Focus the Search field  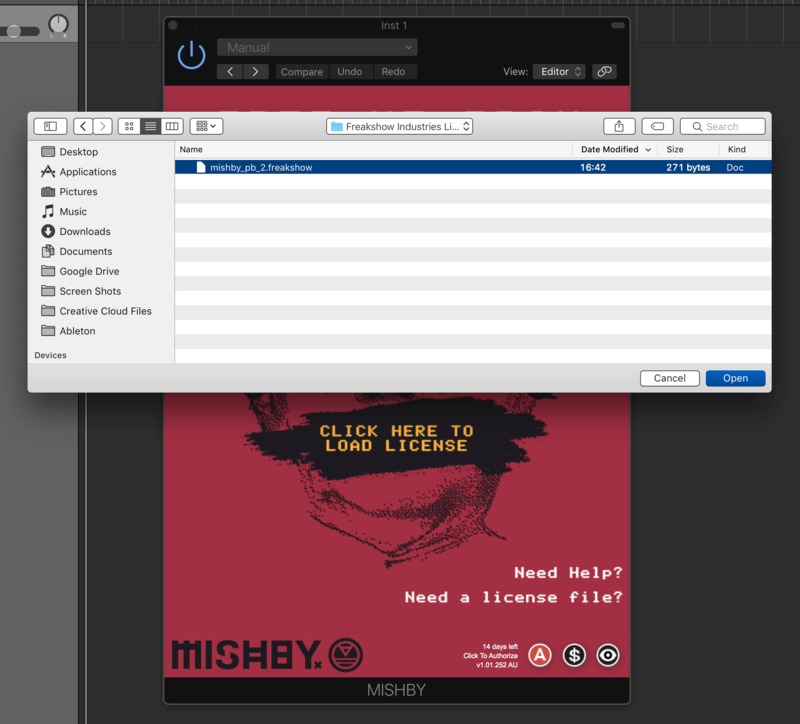point(722,126)
